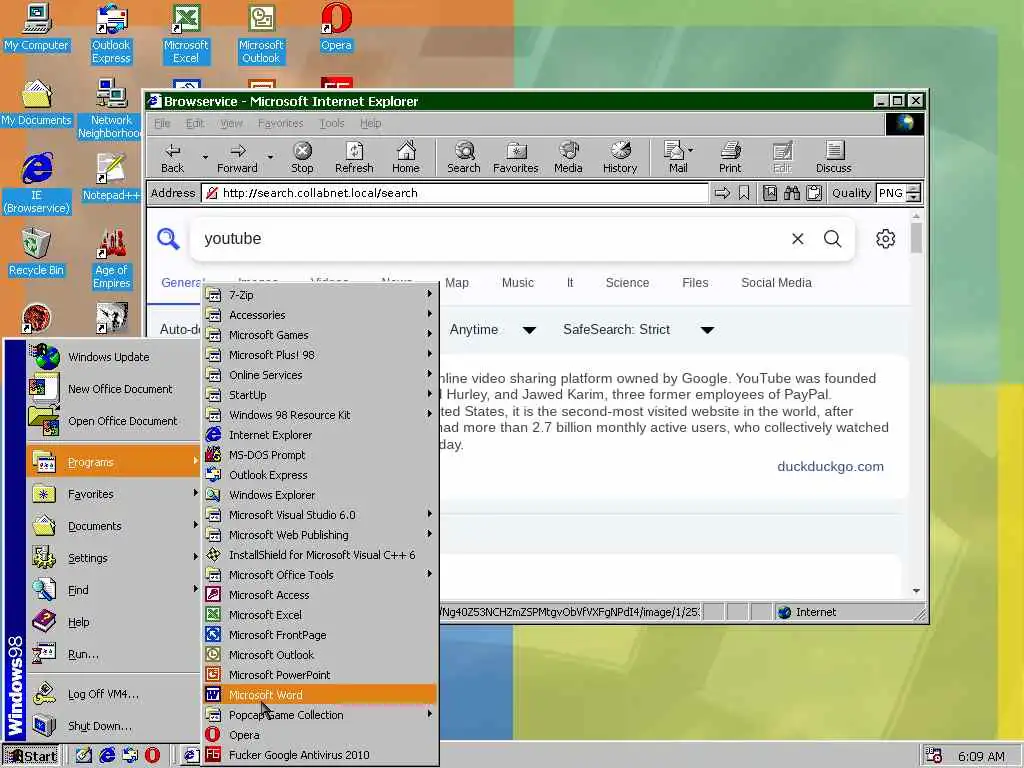Viewport: 1024px width, 768px height.
Task: Expand the Accessories submenu
Action: coord(319,315)
